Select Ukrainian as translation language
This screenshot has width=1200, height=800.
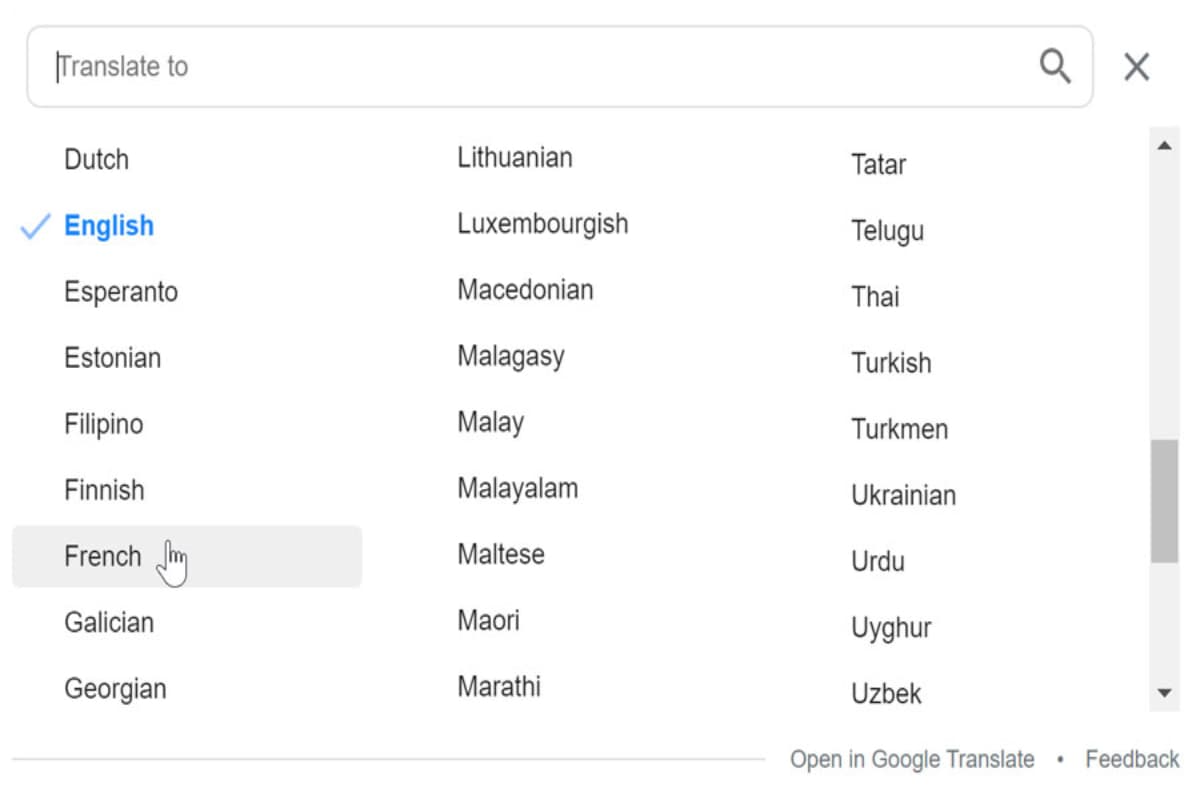tap(904, 495)
